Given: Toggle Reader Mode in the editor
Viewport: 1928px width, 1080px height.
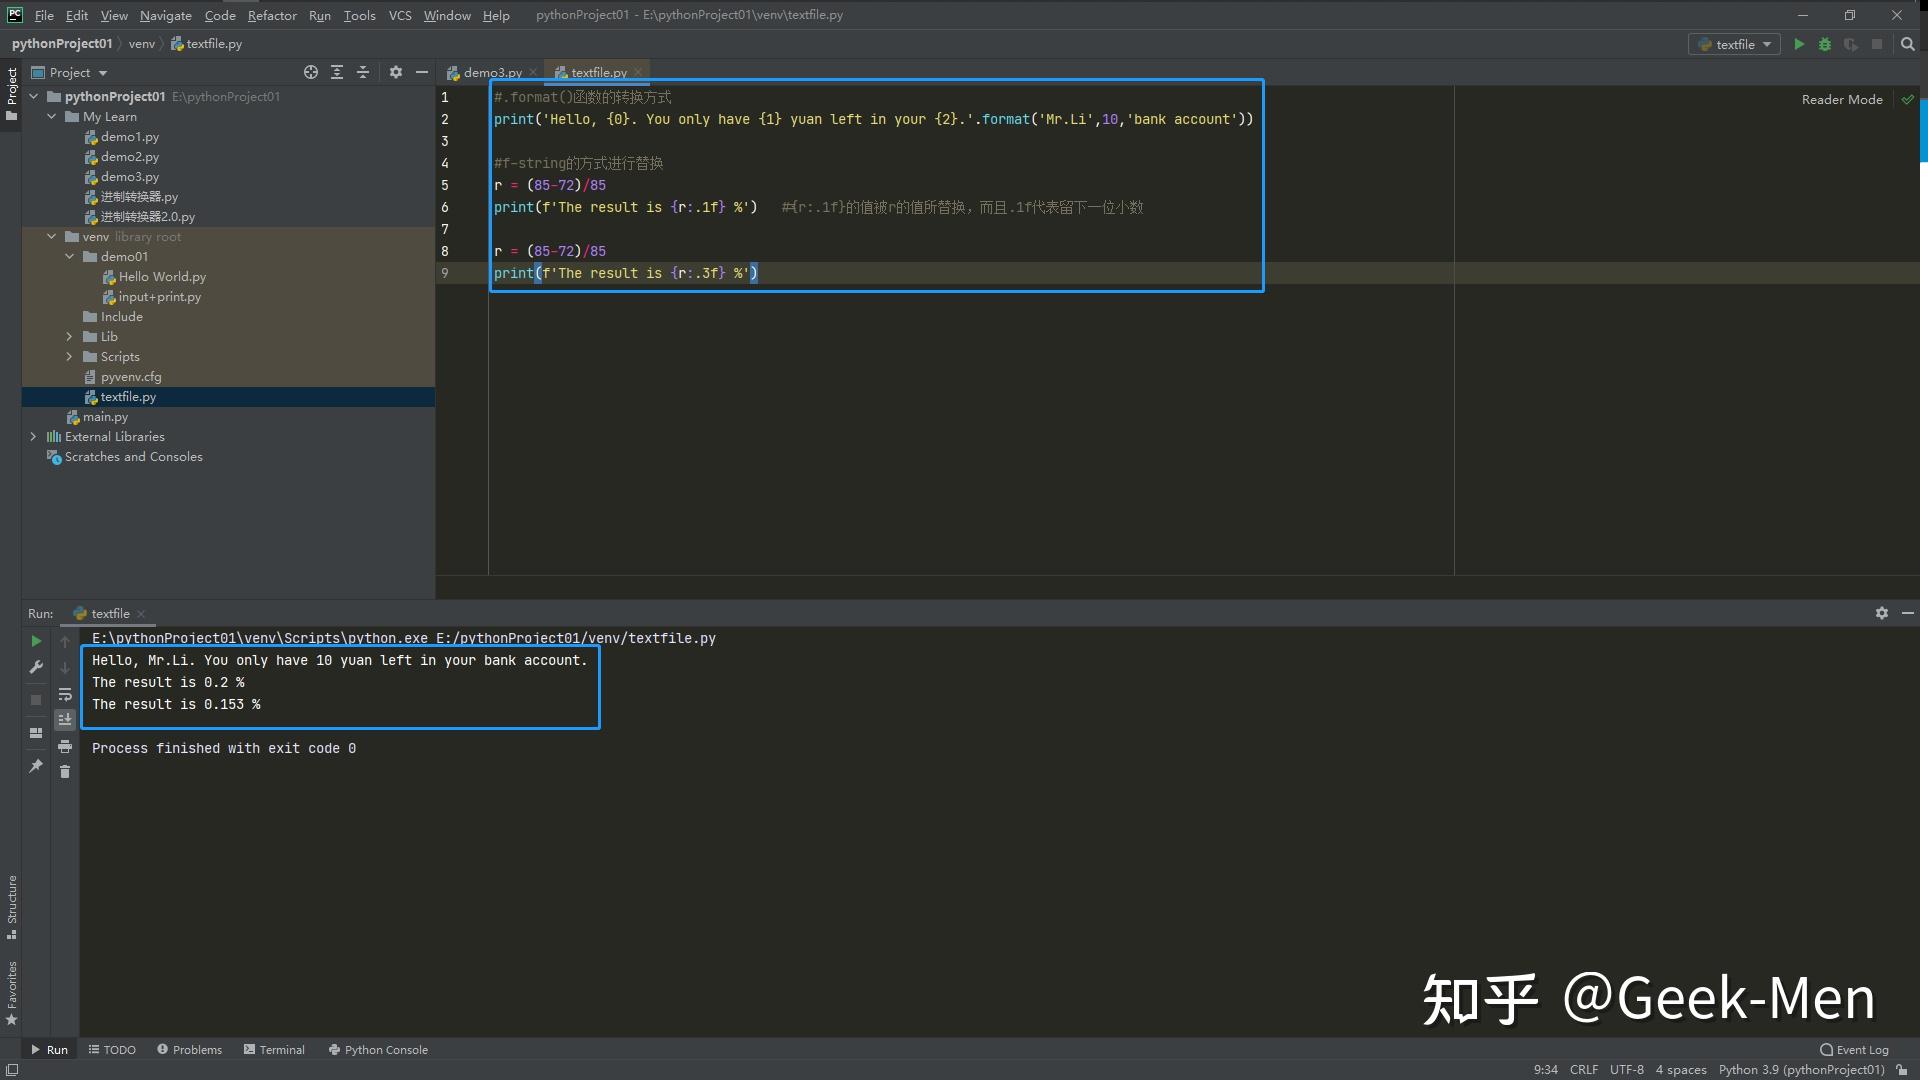Looking at the screenshot, I should tap(1841, 99).
